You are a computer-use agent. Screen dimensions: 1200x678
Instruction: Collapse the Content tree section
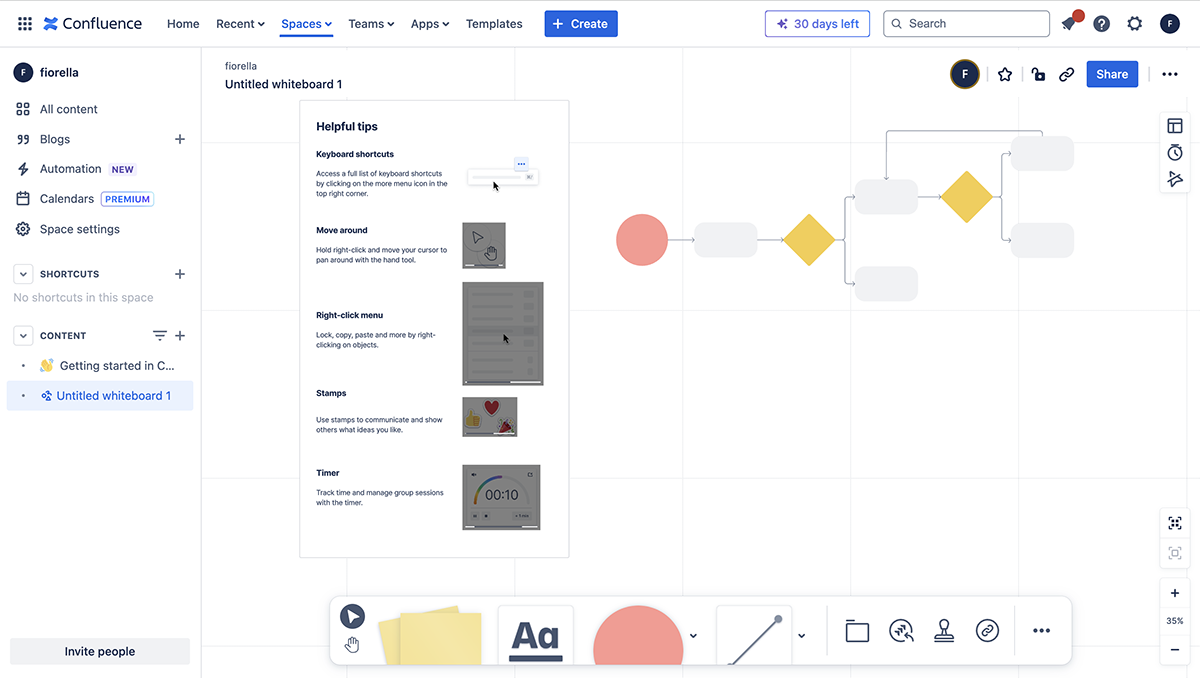pos(23,336)
